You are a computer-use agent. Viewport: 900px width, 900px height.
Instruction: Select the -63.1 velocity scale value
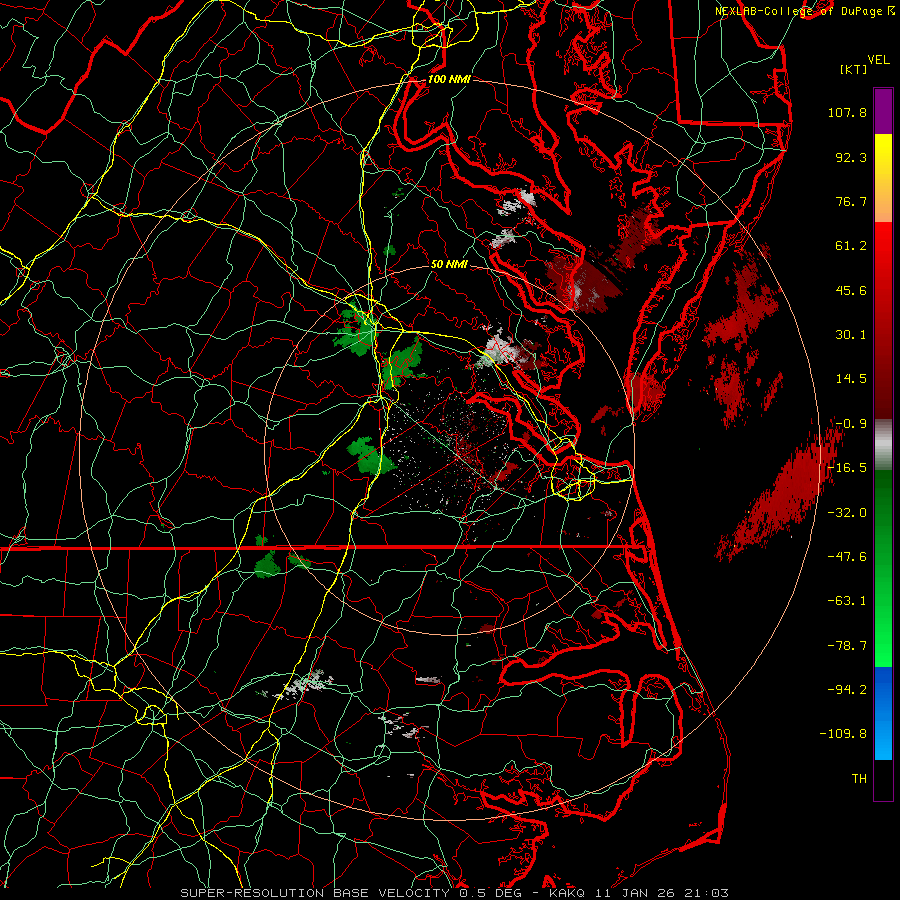point(847,601)
